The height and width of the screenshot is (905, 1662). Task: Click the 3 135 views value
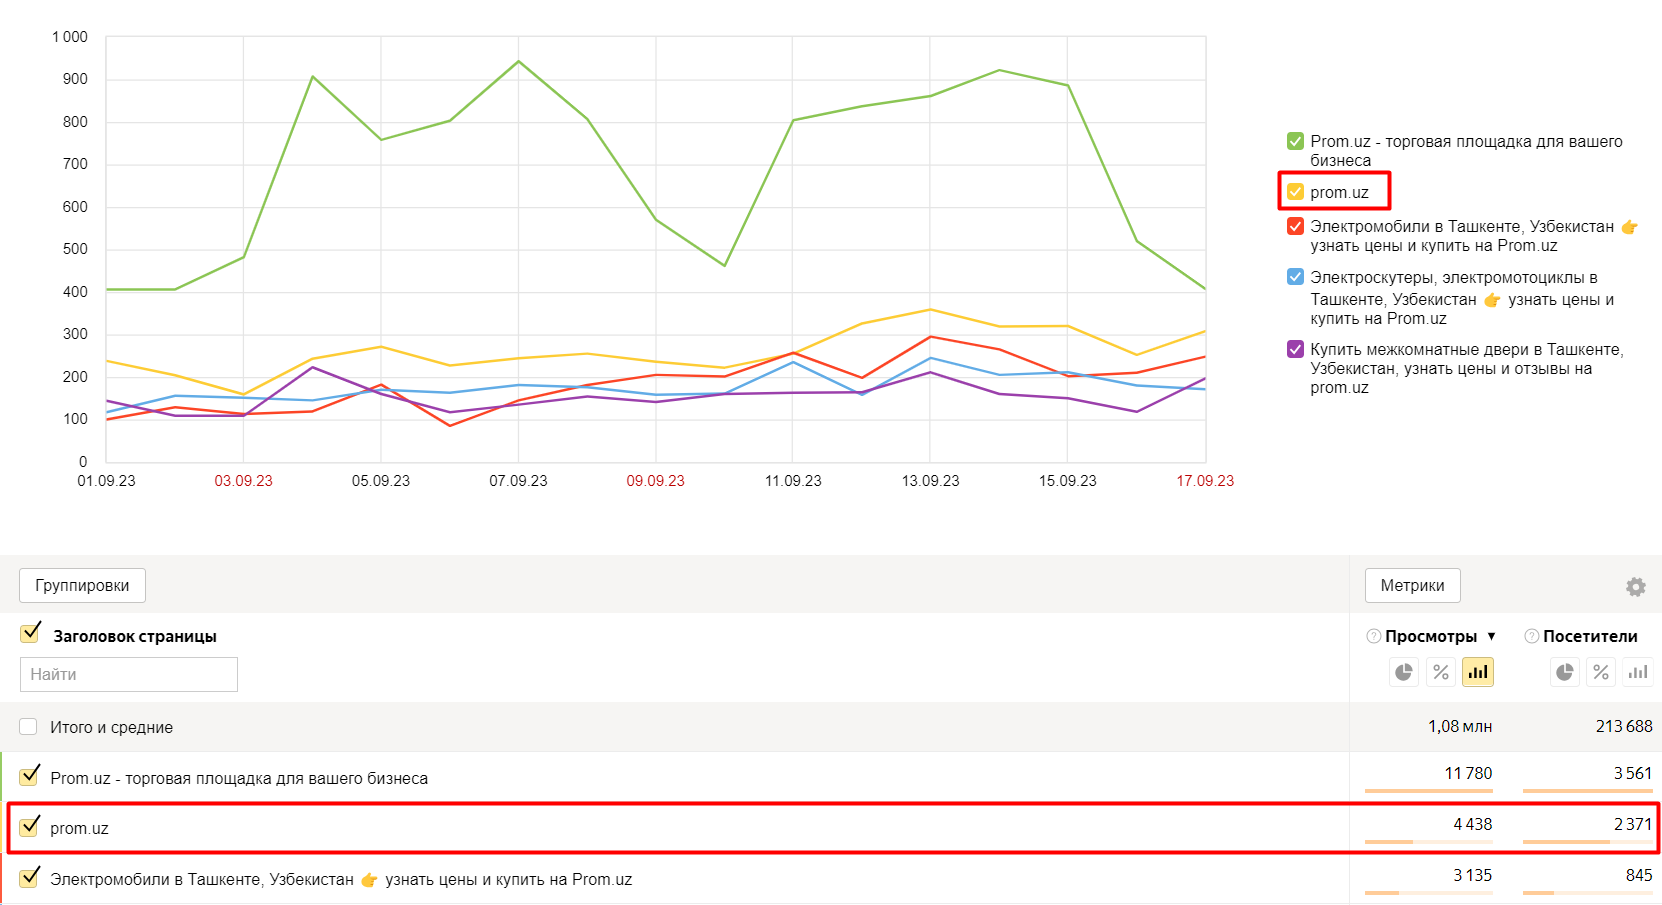[1473, 876]
